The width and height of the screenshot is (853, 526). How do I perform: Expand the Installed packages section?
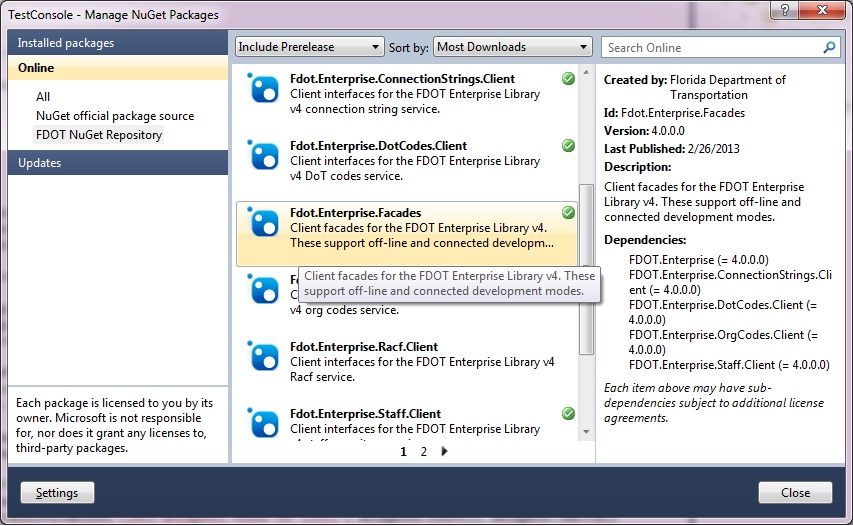(x=118, y=42)
